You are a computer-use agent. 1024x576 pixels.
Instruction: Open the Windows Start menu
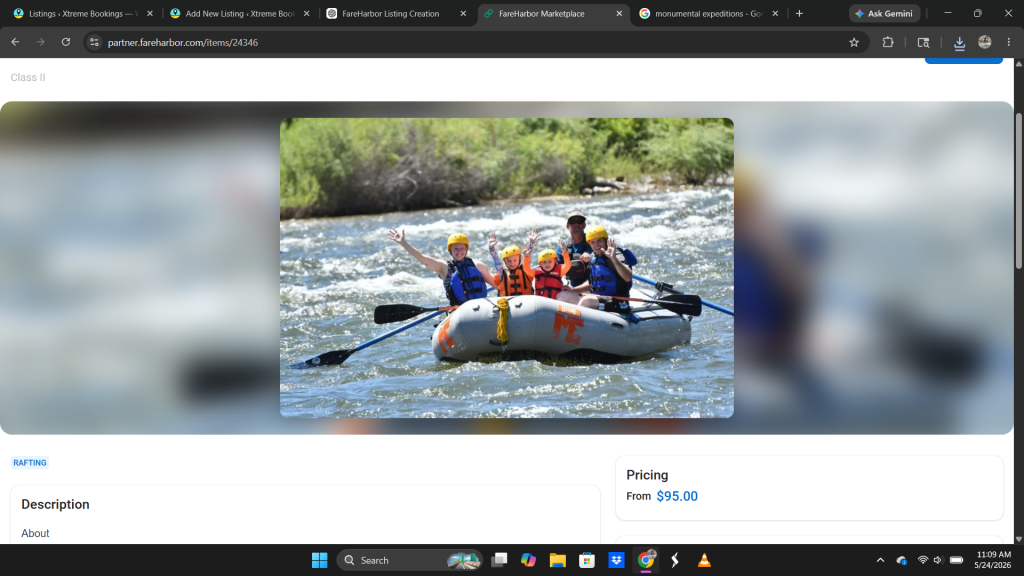click(x=319, y=560)
